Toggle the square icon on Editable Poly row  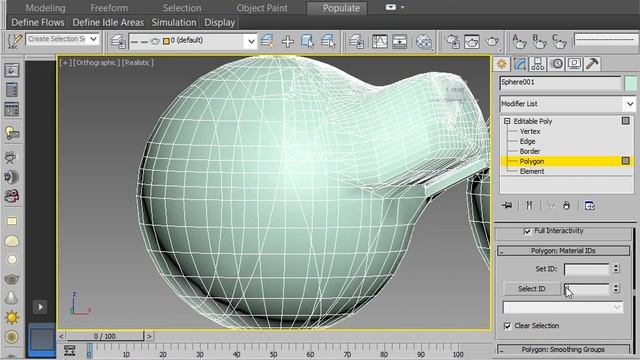point(625,121)
